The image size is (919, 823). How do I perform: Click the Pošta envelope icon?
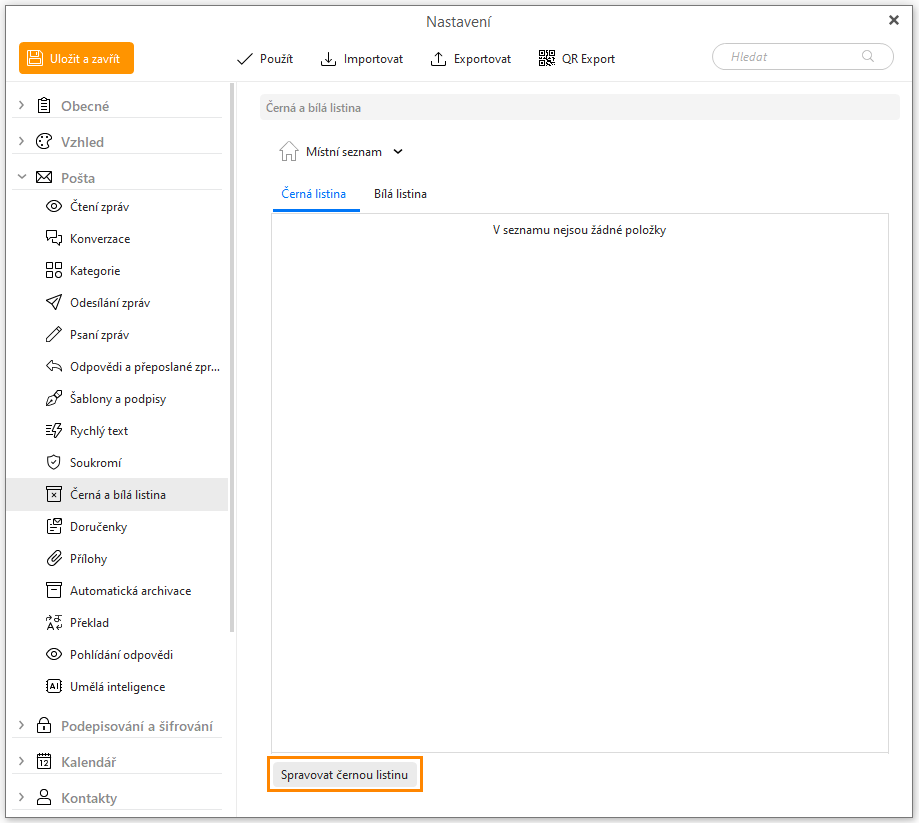[x=44, y=177]
